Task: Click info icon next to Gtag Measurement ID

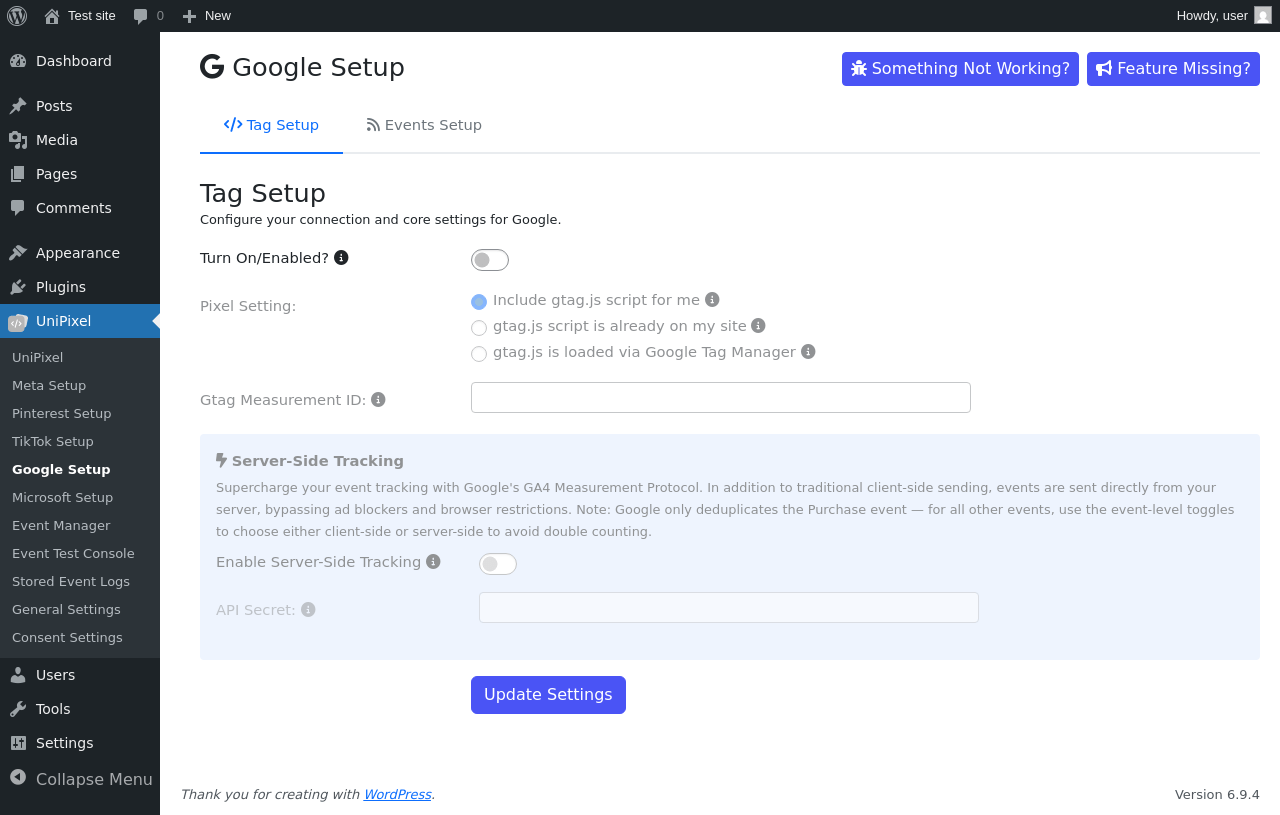Action: pos(378,400)
